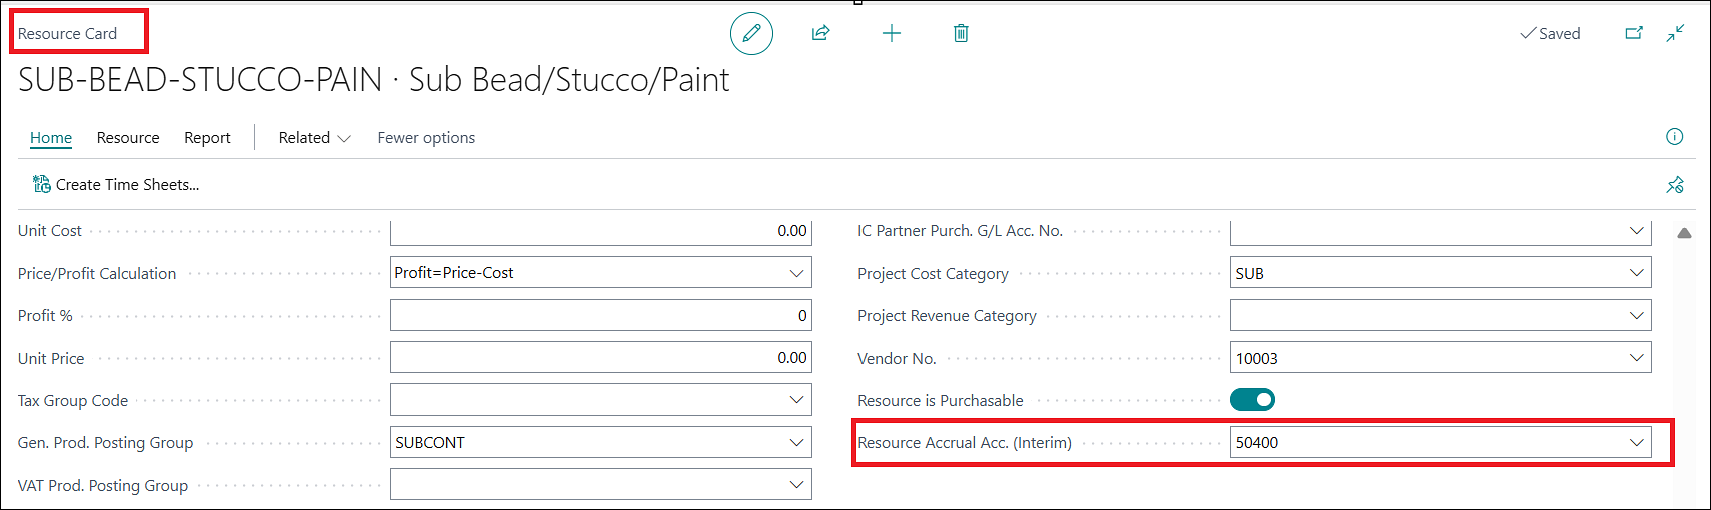Click the pin action bar icon
1711x510 pixels.
[1675, 185]
